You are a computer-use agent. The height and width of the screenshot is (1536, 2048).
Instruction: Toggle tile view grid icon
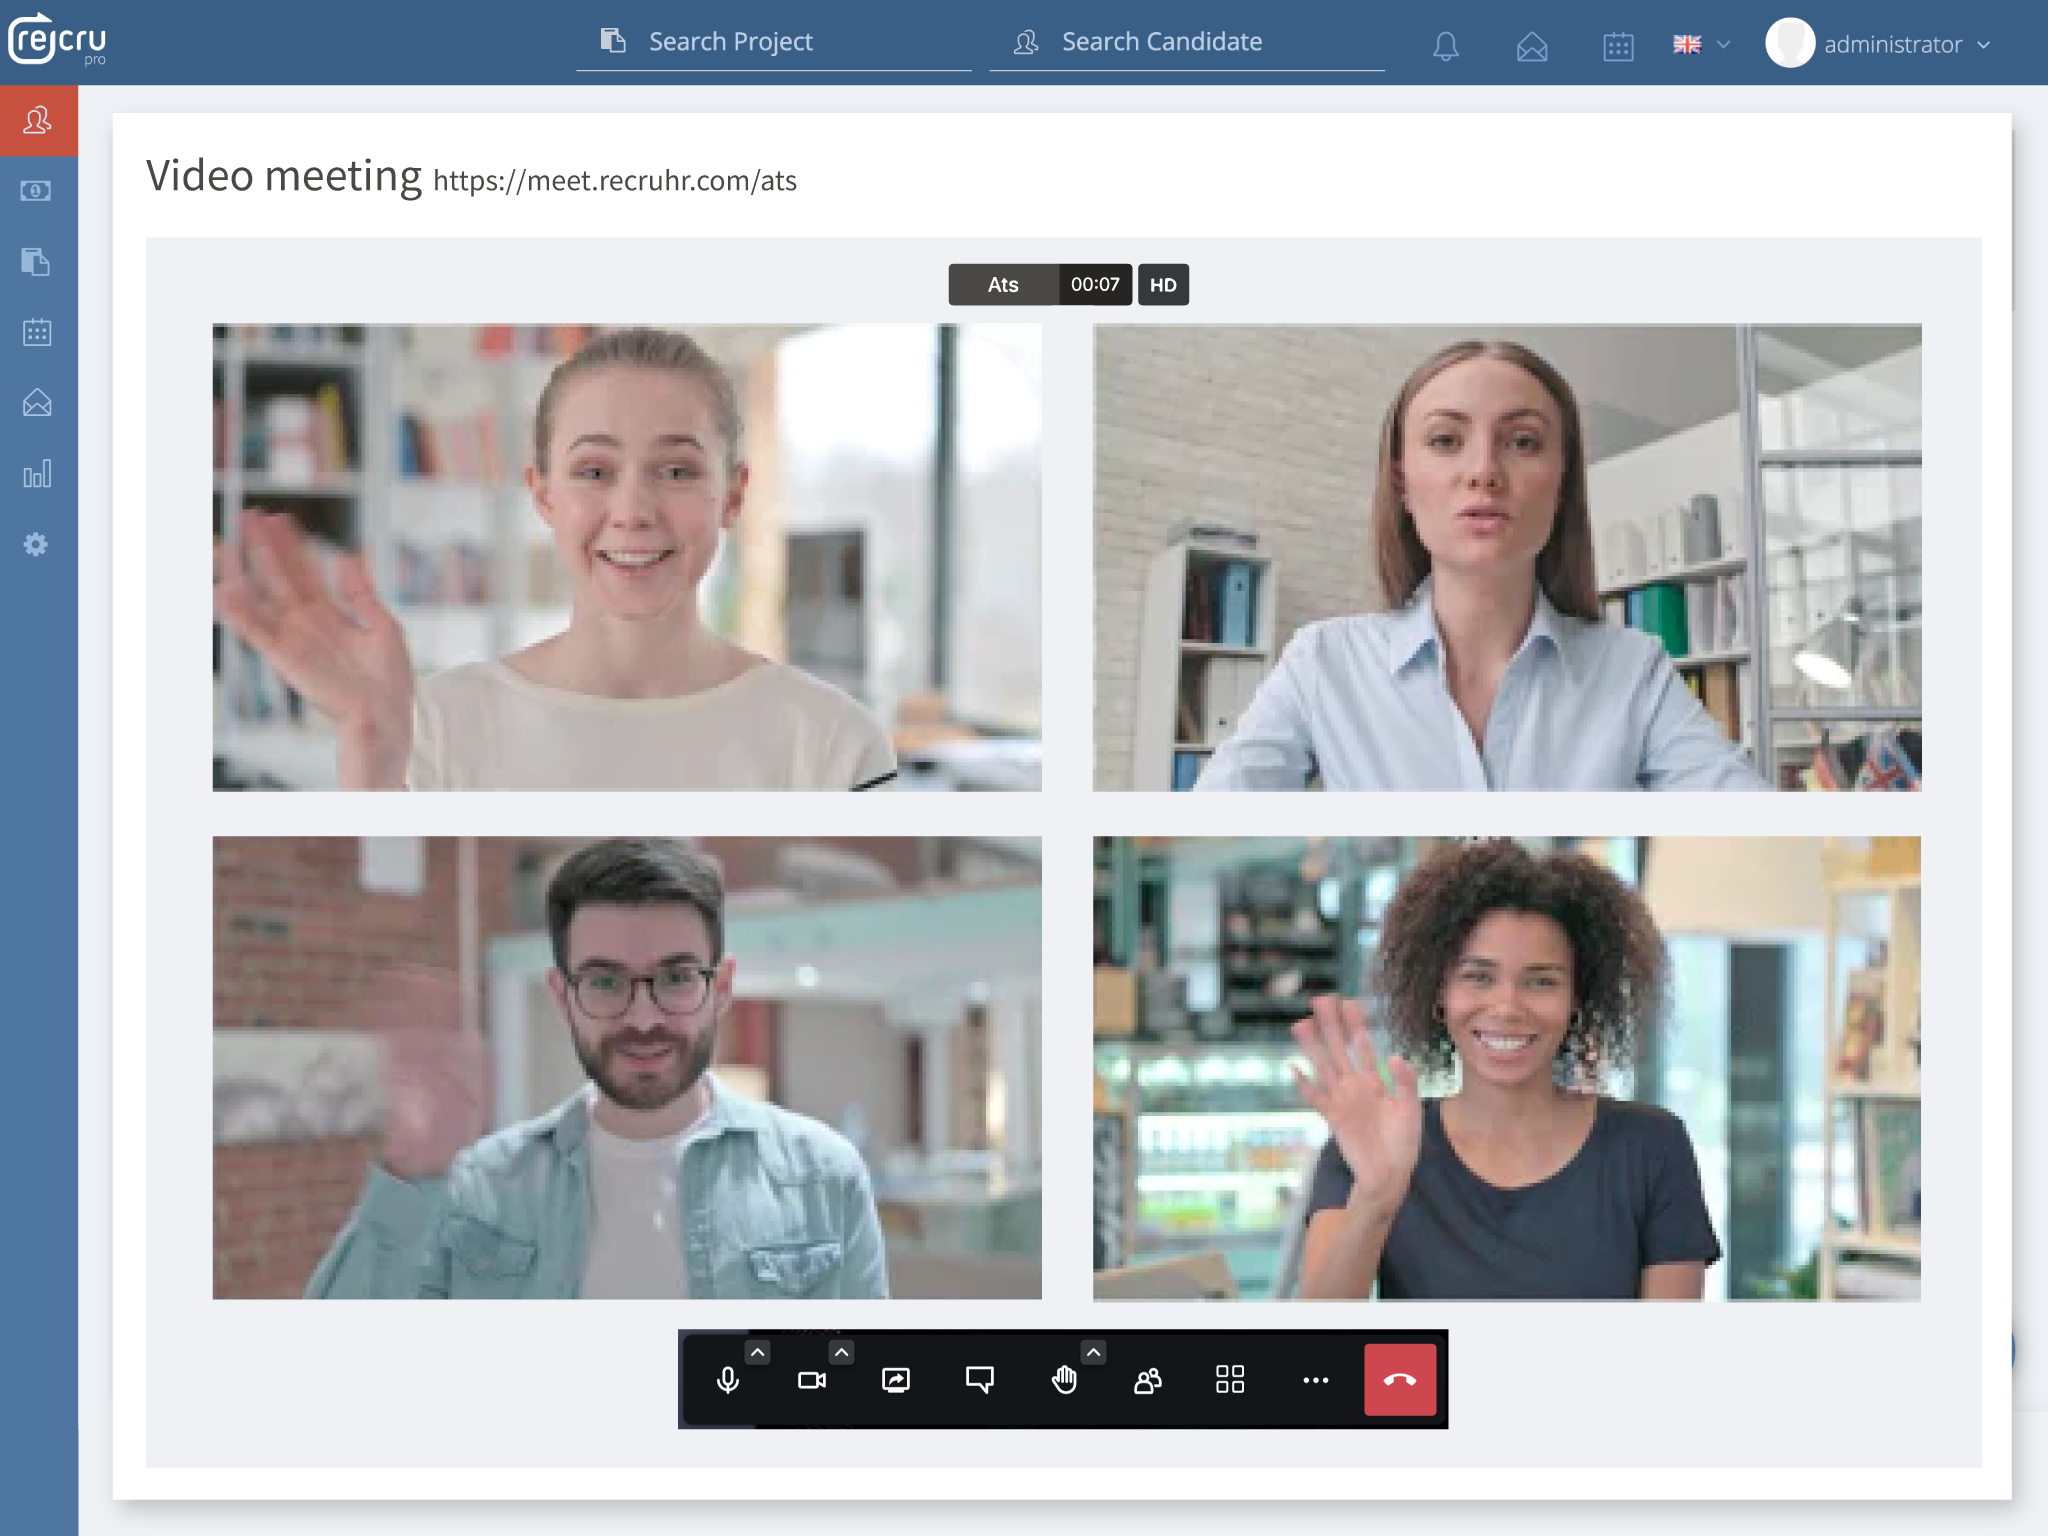1230,1380
